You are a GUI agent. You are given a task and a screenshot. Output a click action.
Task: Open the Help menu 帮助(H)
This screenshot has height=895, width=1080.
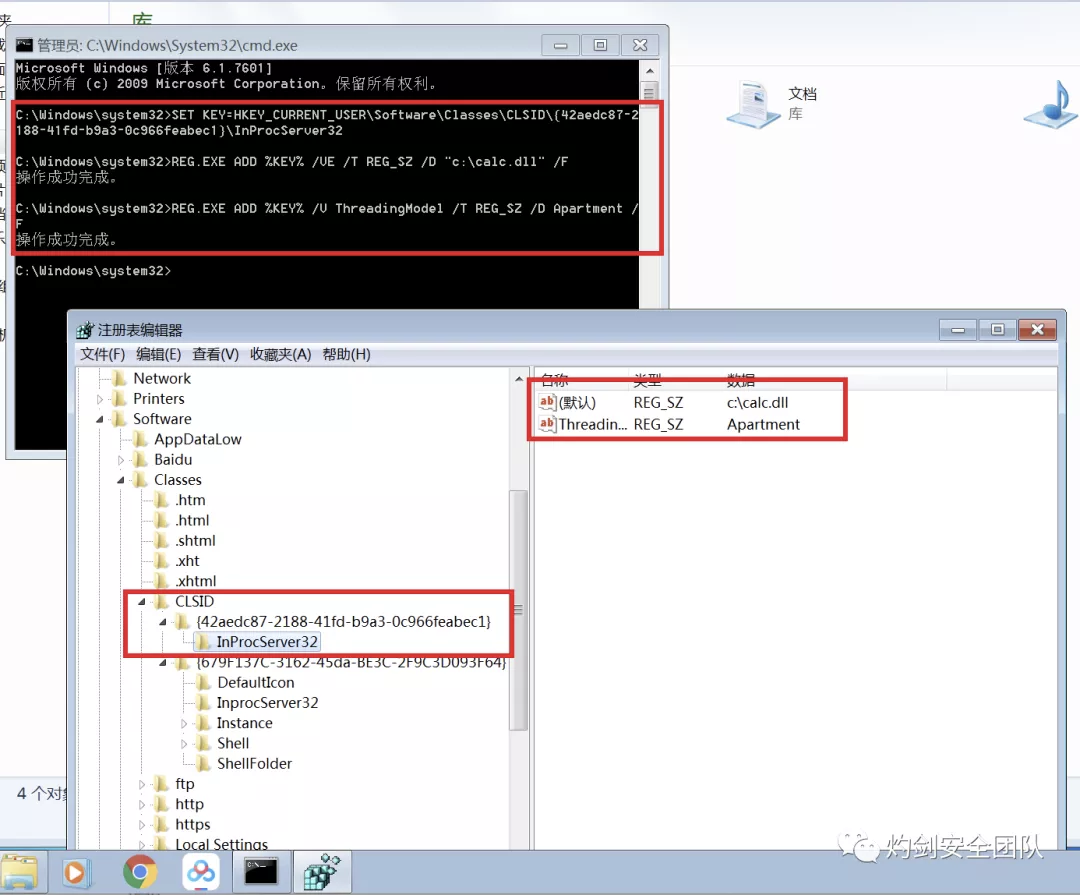pos(346,354)
